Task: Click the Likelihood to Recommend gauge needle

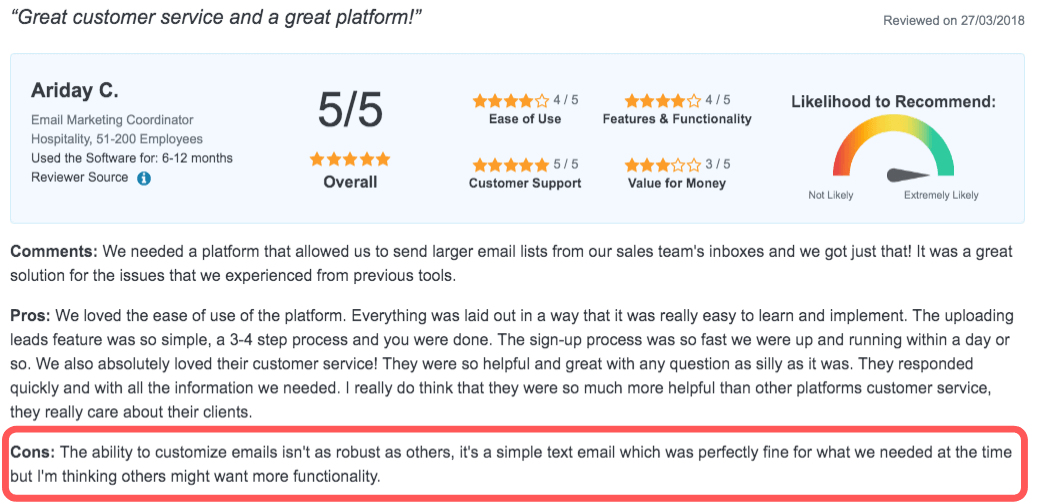Action: coord(909,175)
